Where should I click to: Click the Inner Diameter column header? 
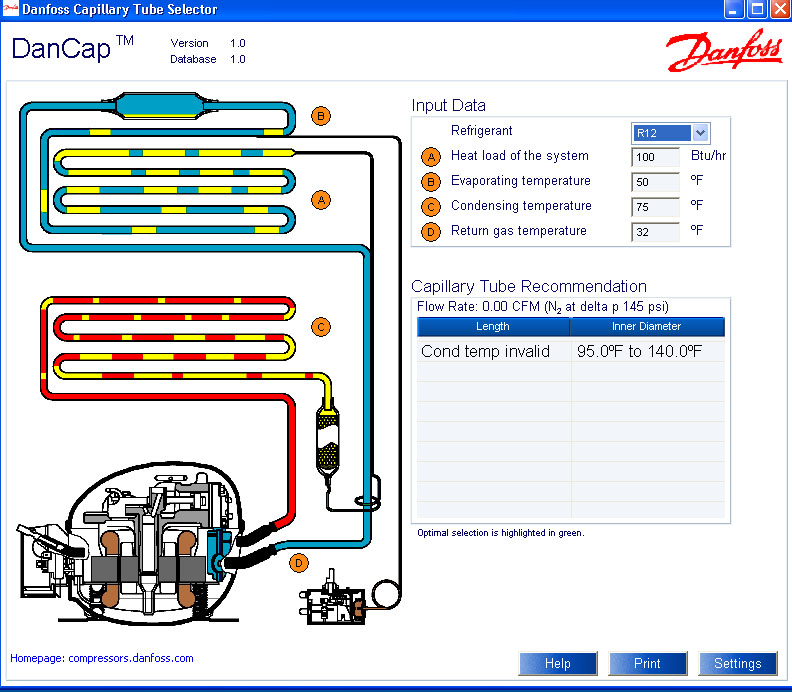pyautogui.click(x=647, y=326)
